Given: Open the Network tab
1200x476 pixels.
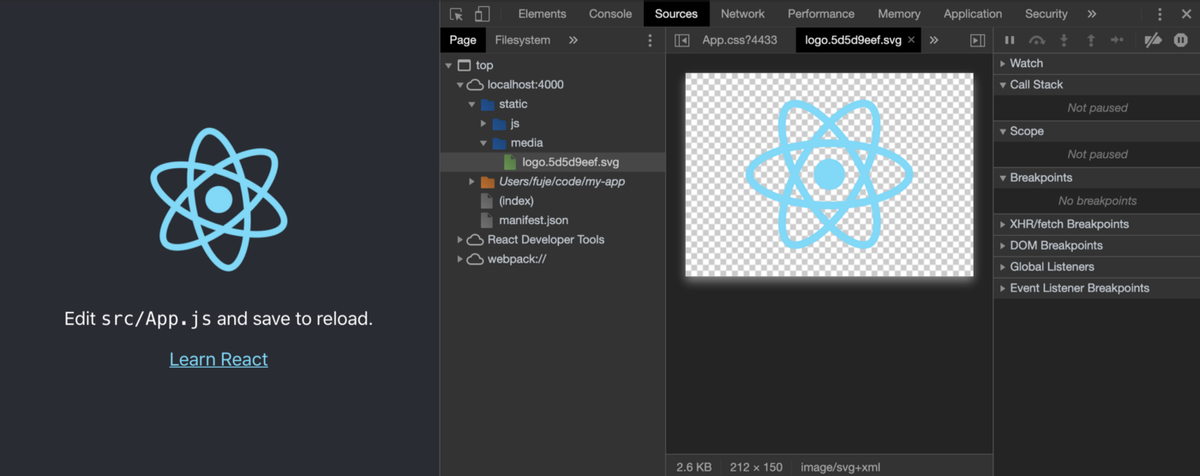Looking at the screenshot, I should [x=743, y=14].
